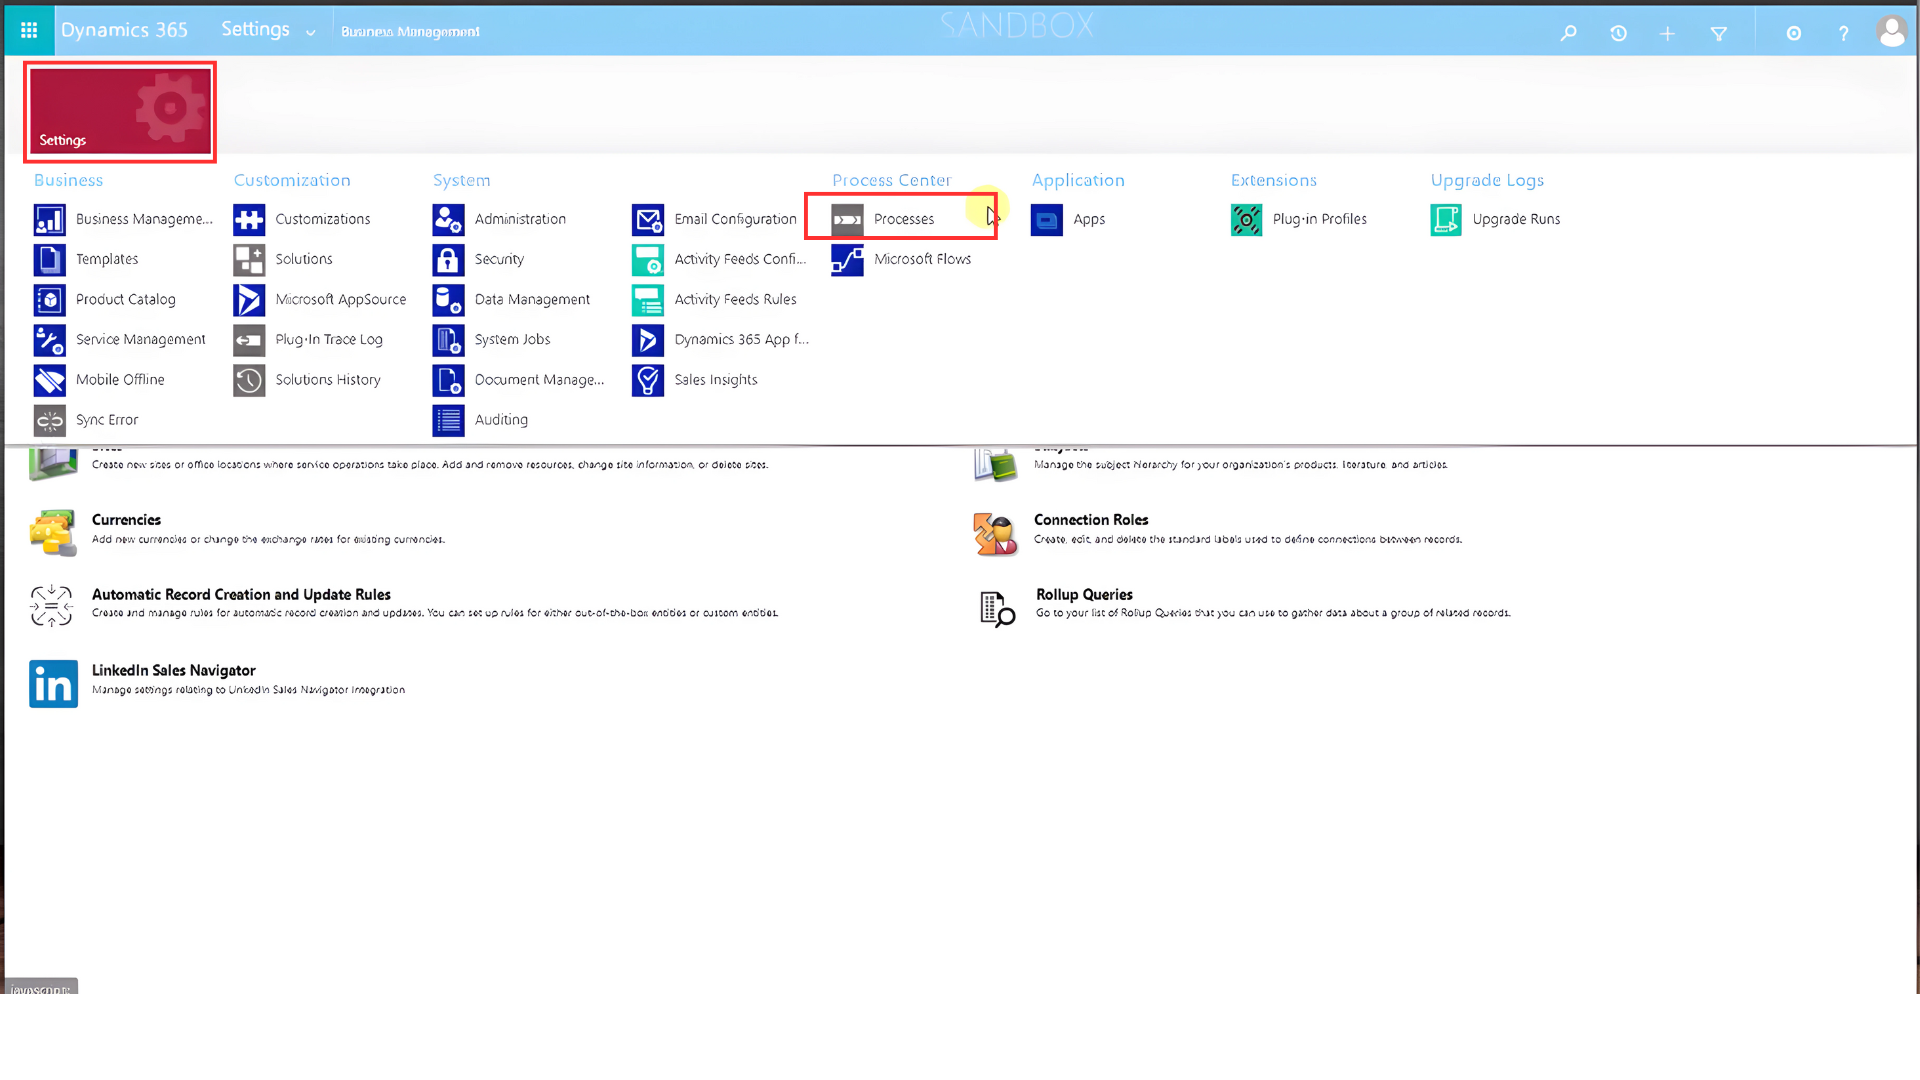Open the Upgrade Runs link text
The image size is (1920, 1080).
coord(1516,219)
